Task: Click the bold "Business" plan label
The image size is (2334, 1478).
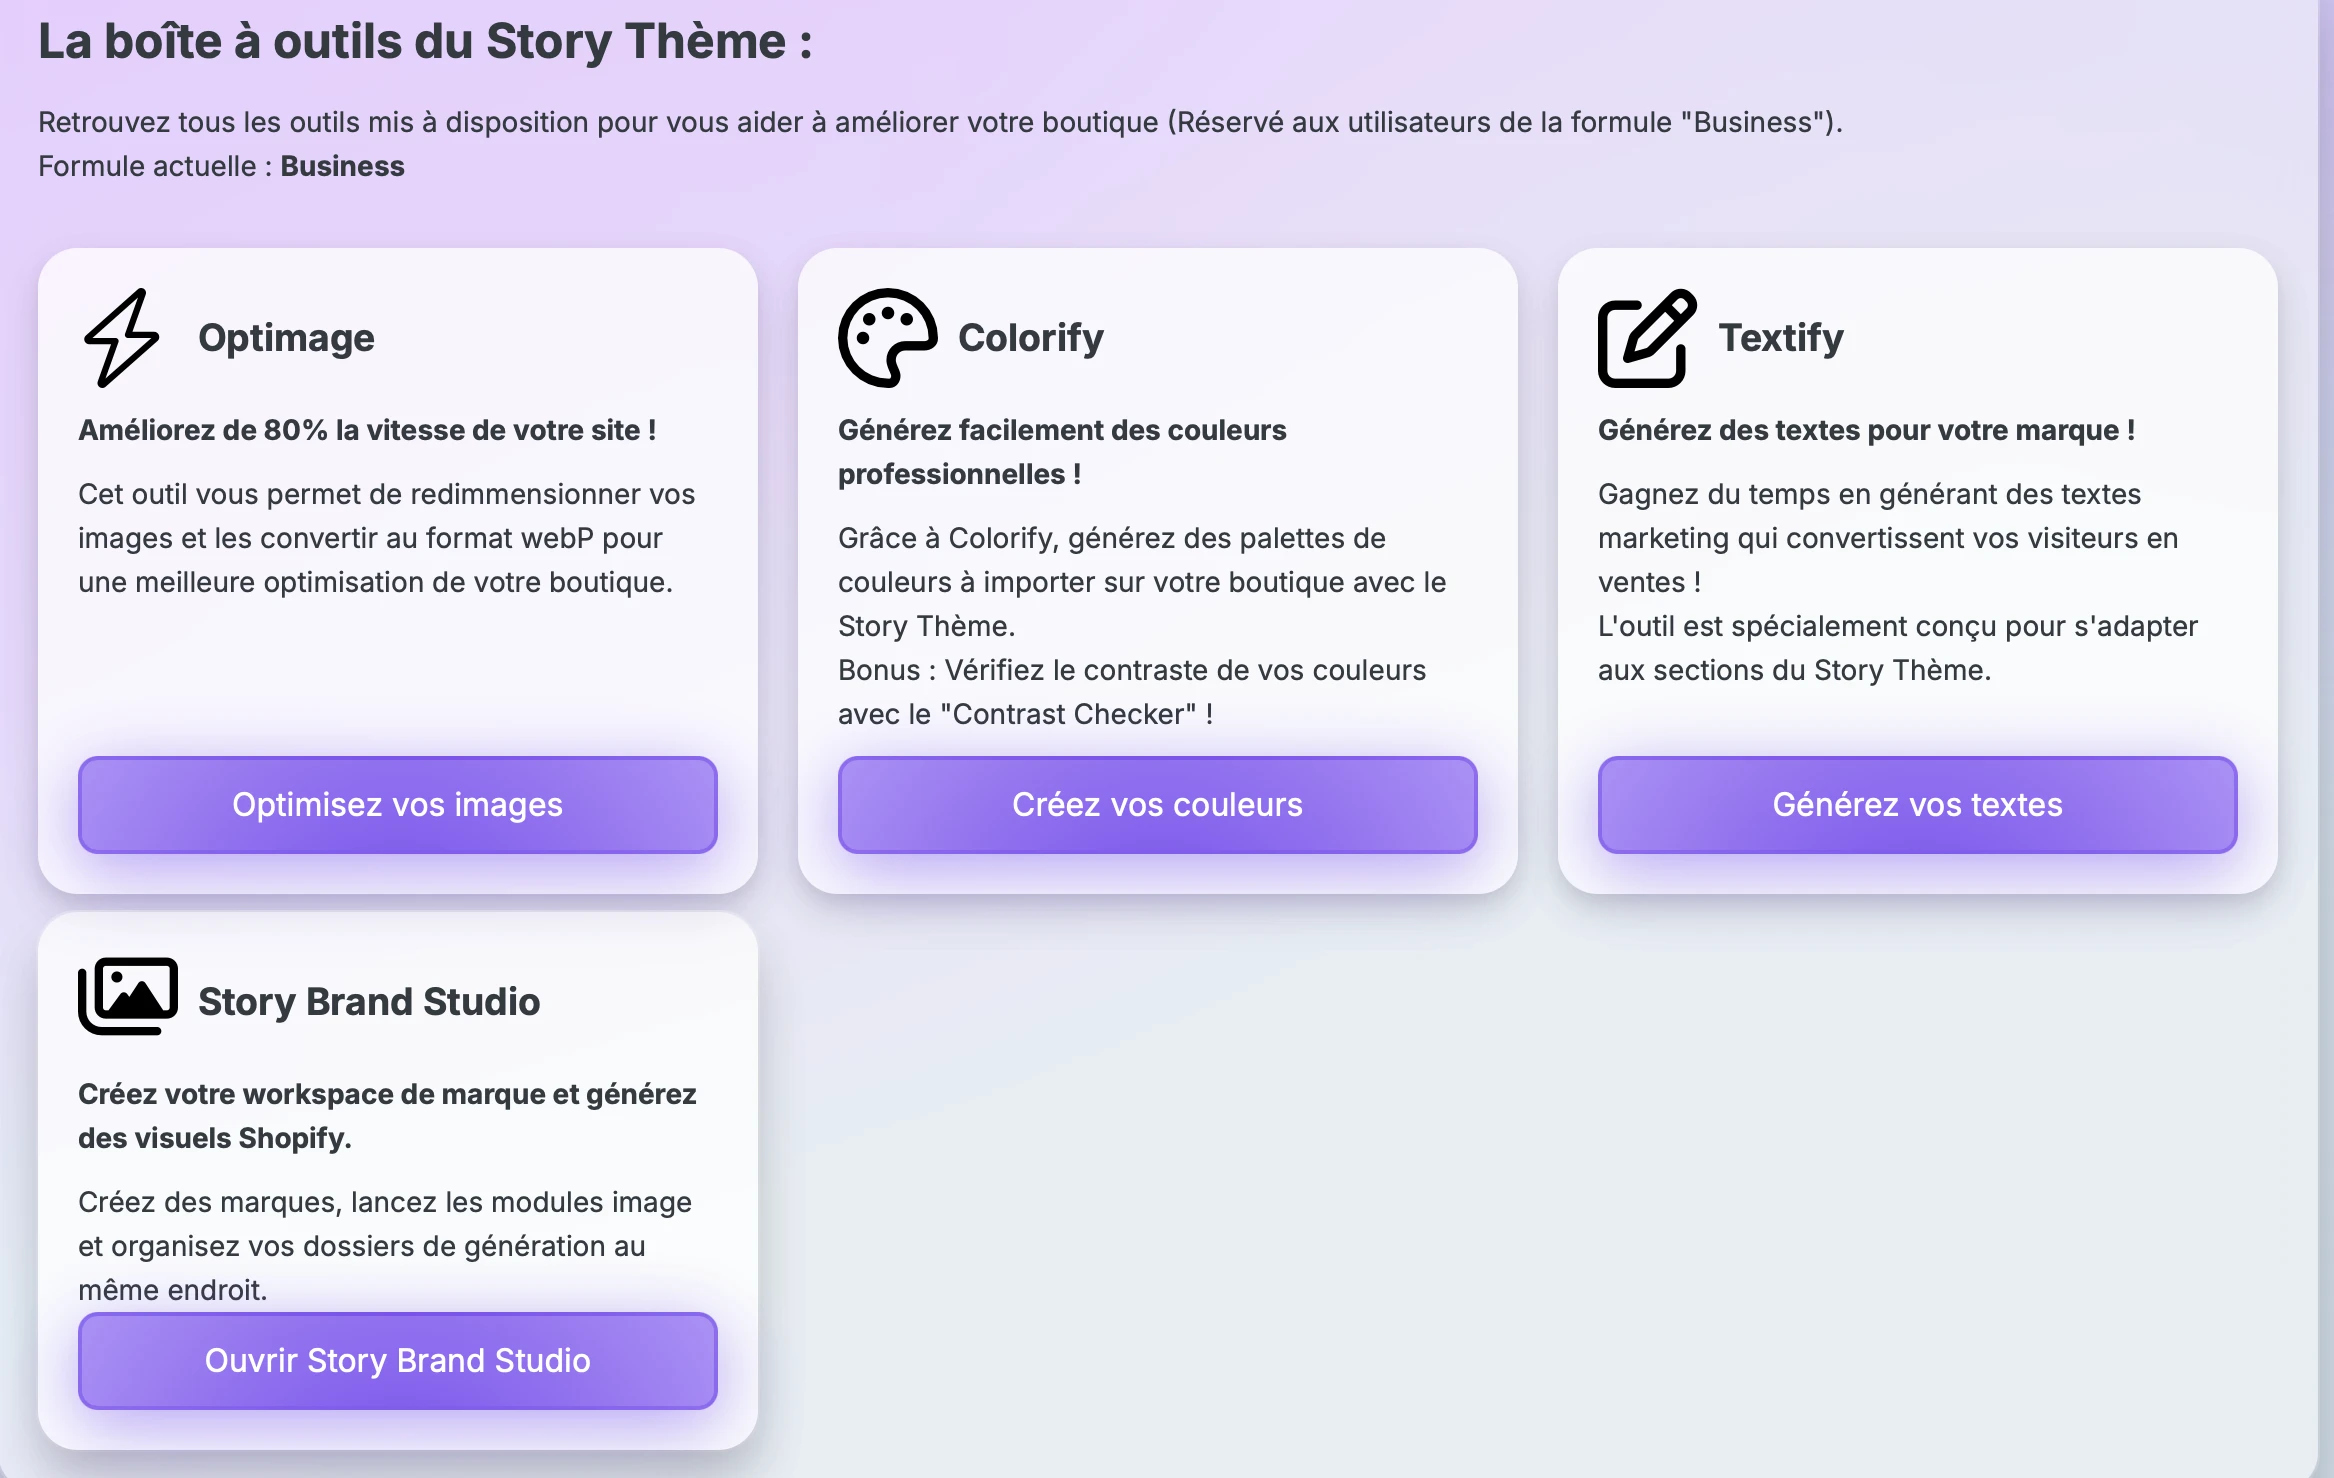Action: click(x=342, y=166)
